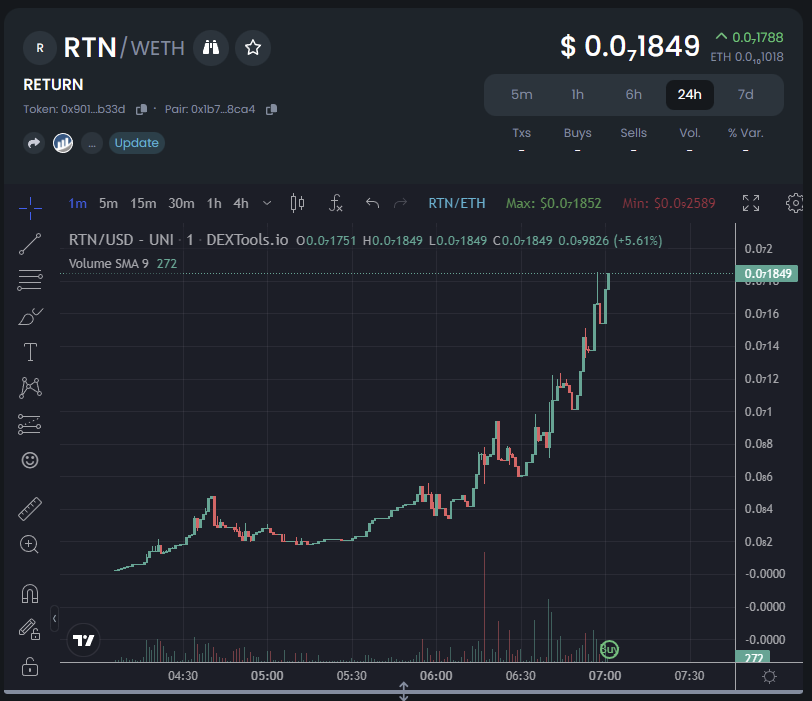
Task: Click the share arrow icon
Action: (34, 143)
